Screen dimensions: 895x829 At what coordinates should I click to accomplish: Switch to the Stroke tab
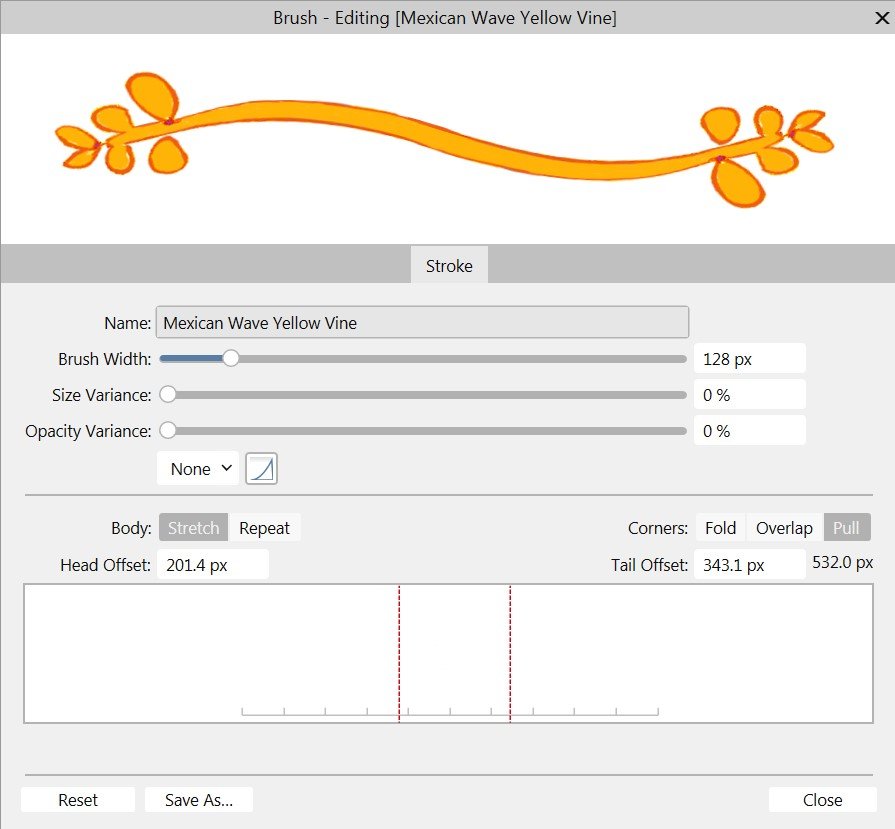[449, 265]
